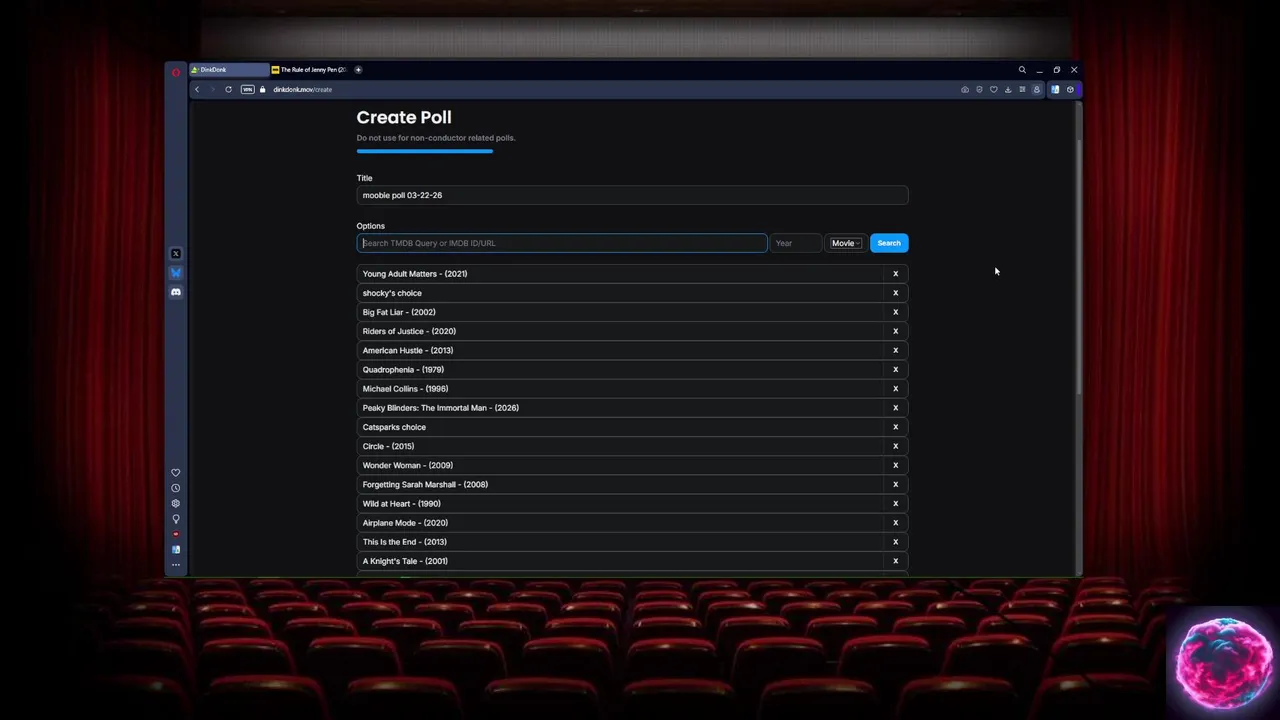Select the Wonder Woman - (2009) text
1280x720 pixels.
pyautogui.click(x=408, y=465)
